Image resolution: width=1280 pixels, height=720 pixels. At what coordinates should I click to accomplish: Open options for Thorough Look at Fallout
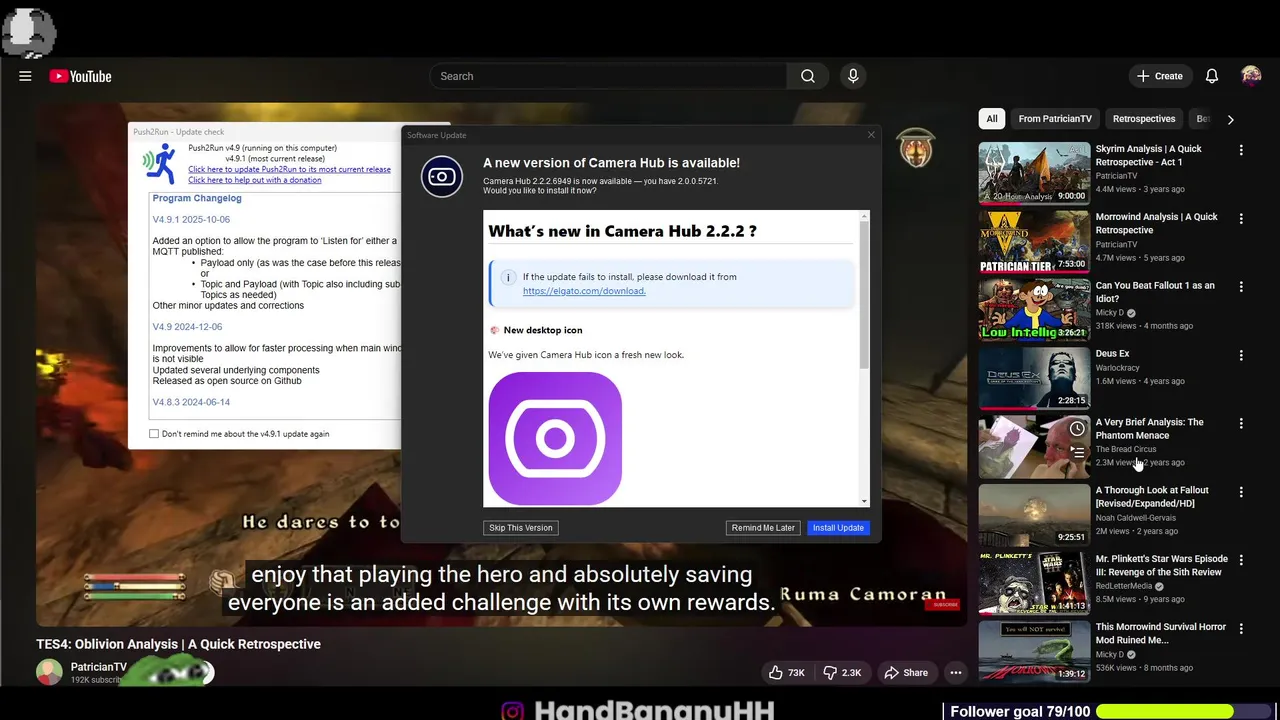pyautogui.click(x=1241, y=492)
